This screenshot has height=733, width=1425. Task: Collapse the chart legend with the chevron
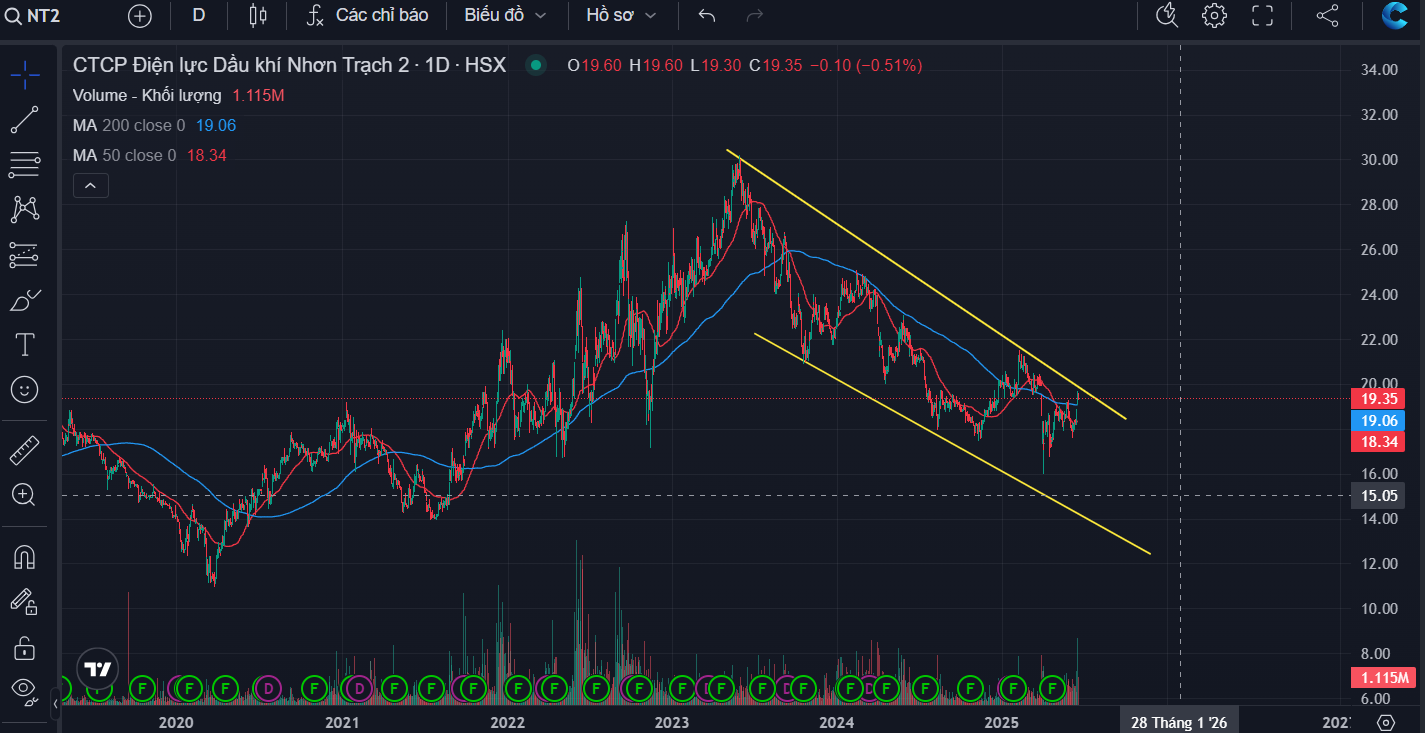[x=90, y=185]
